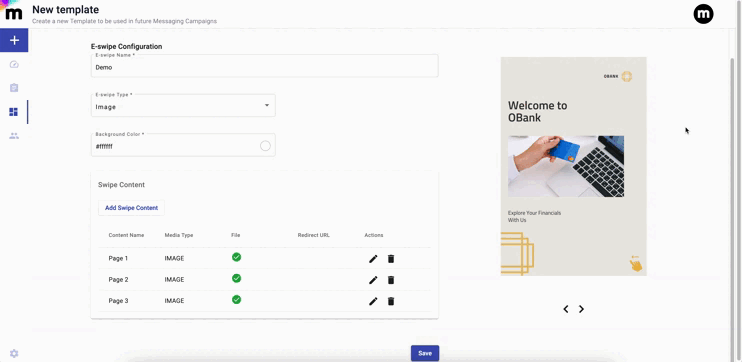Click IMAGE media type in Page 1 row

tap(175, 258)
